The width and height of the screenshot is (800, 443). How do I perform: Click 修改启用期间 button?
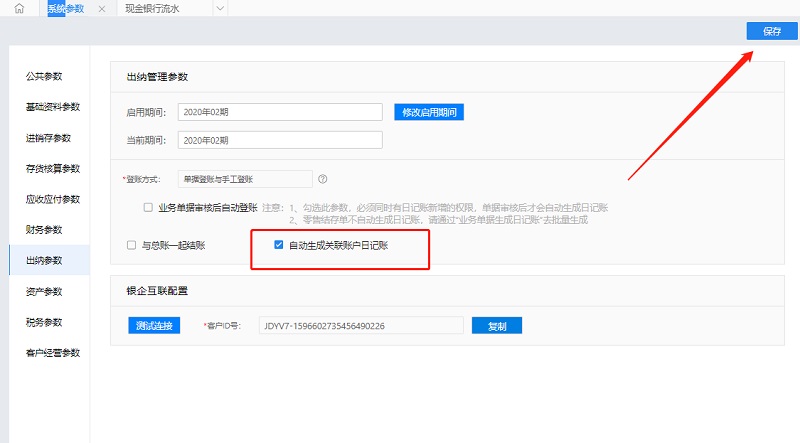[x=429, y=112]
